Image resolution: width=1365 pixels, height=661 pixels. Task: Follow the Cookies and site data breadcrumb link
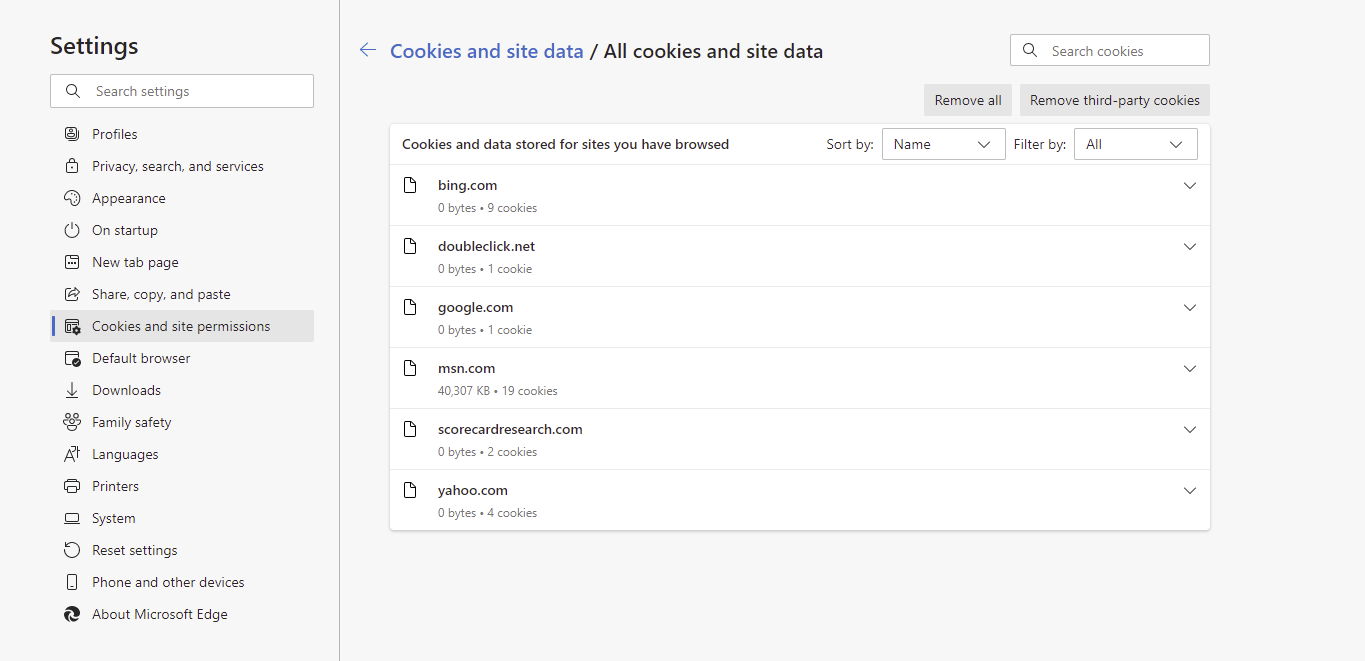click(486, 51)
